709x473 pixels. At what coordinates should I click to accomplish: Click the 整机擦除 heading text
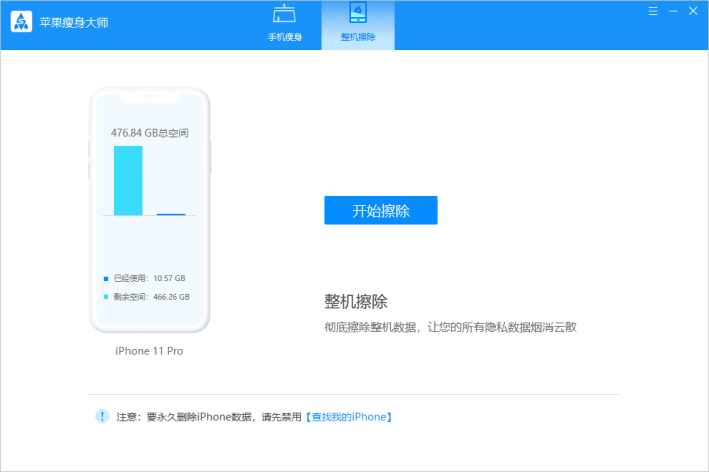click(x=355, y=301)
